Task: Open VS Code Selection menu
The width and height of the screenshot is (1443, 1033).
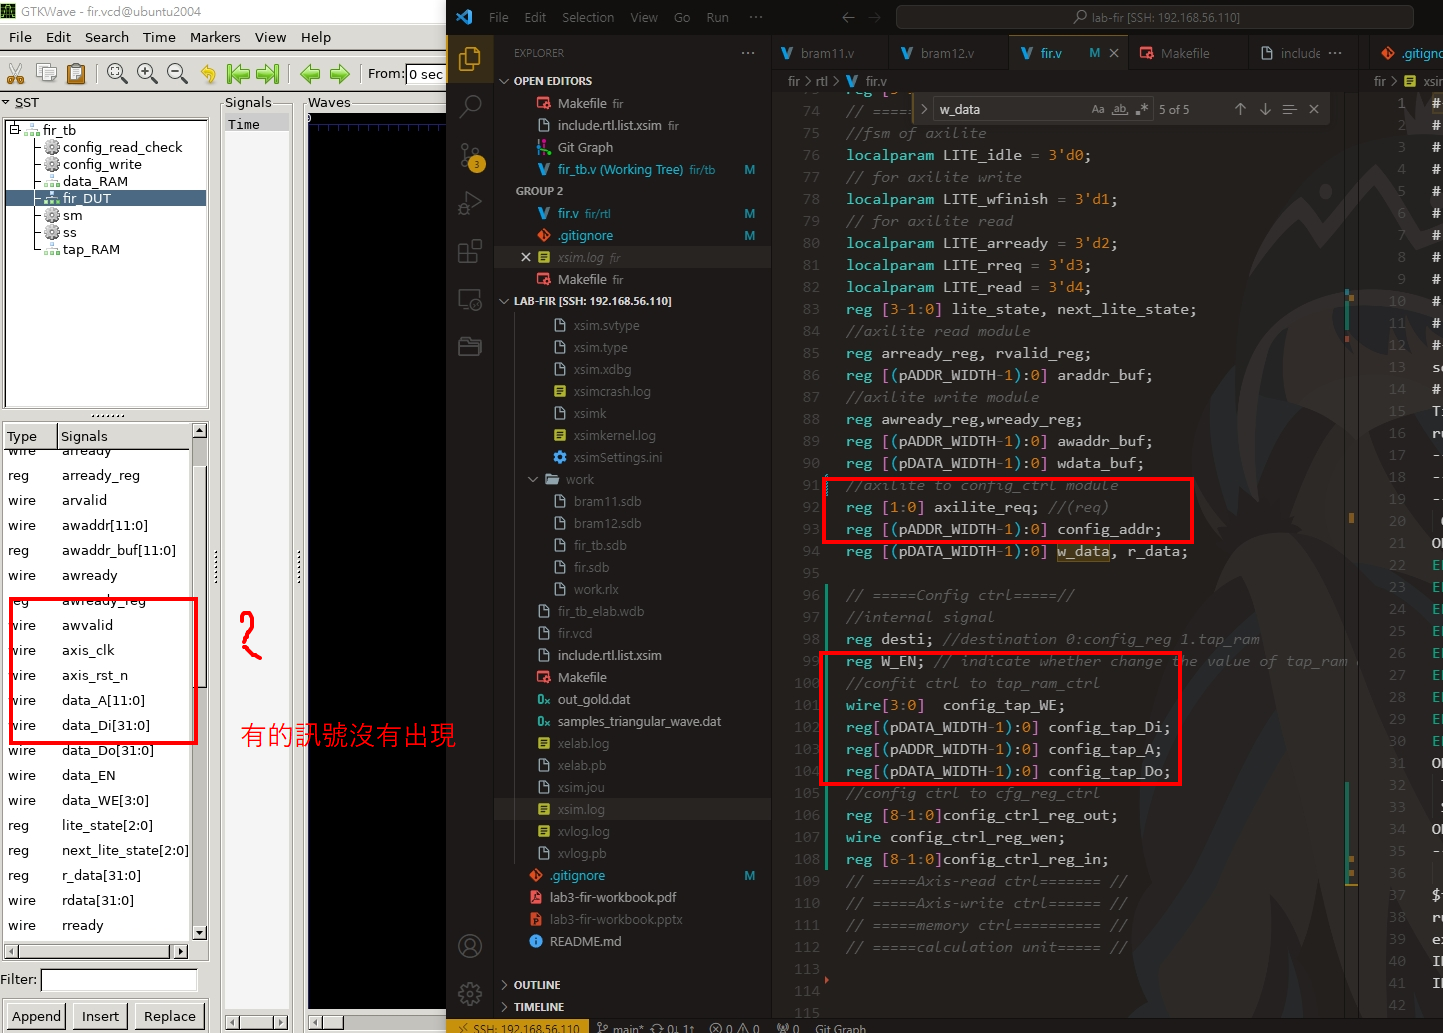Action: pyautogui.click(x=588, y=17)
